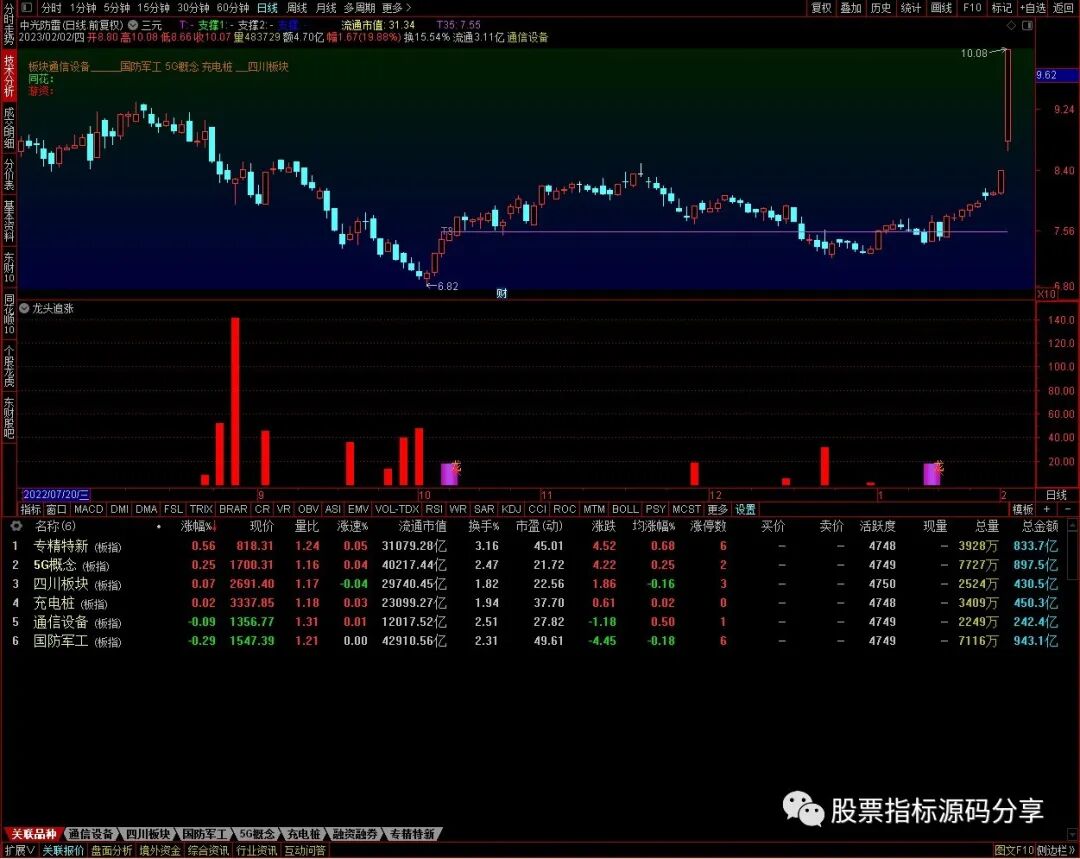This screenshot has height=859, width=1080.
Task: Click 图文F10 at bottom right
Action: tap(1014, 851)
